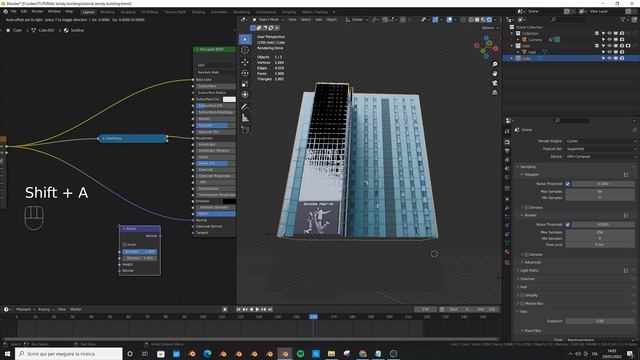Image resolution: width=640 pixels, height=360 pixels.
Task: Open the Object Mode dropdown
Action: pos(268,20)
